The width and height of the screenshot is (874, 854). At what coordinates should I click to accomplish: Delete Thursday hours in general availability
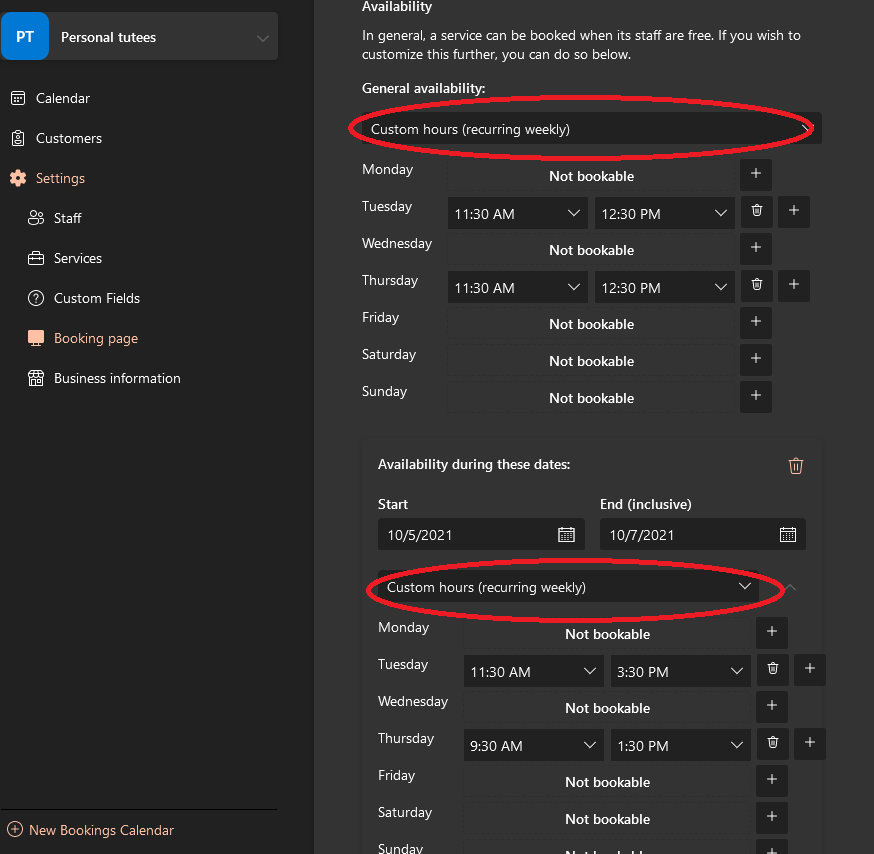point(757,286)
